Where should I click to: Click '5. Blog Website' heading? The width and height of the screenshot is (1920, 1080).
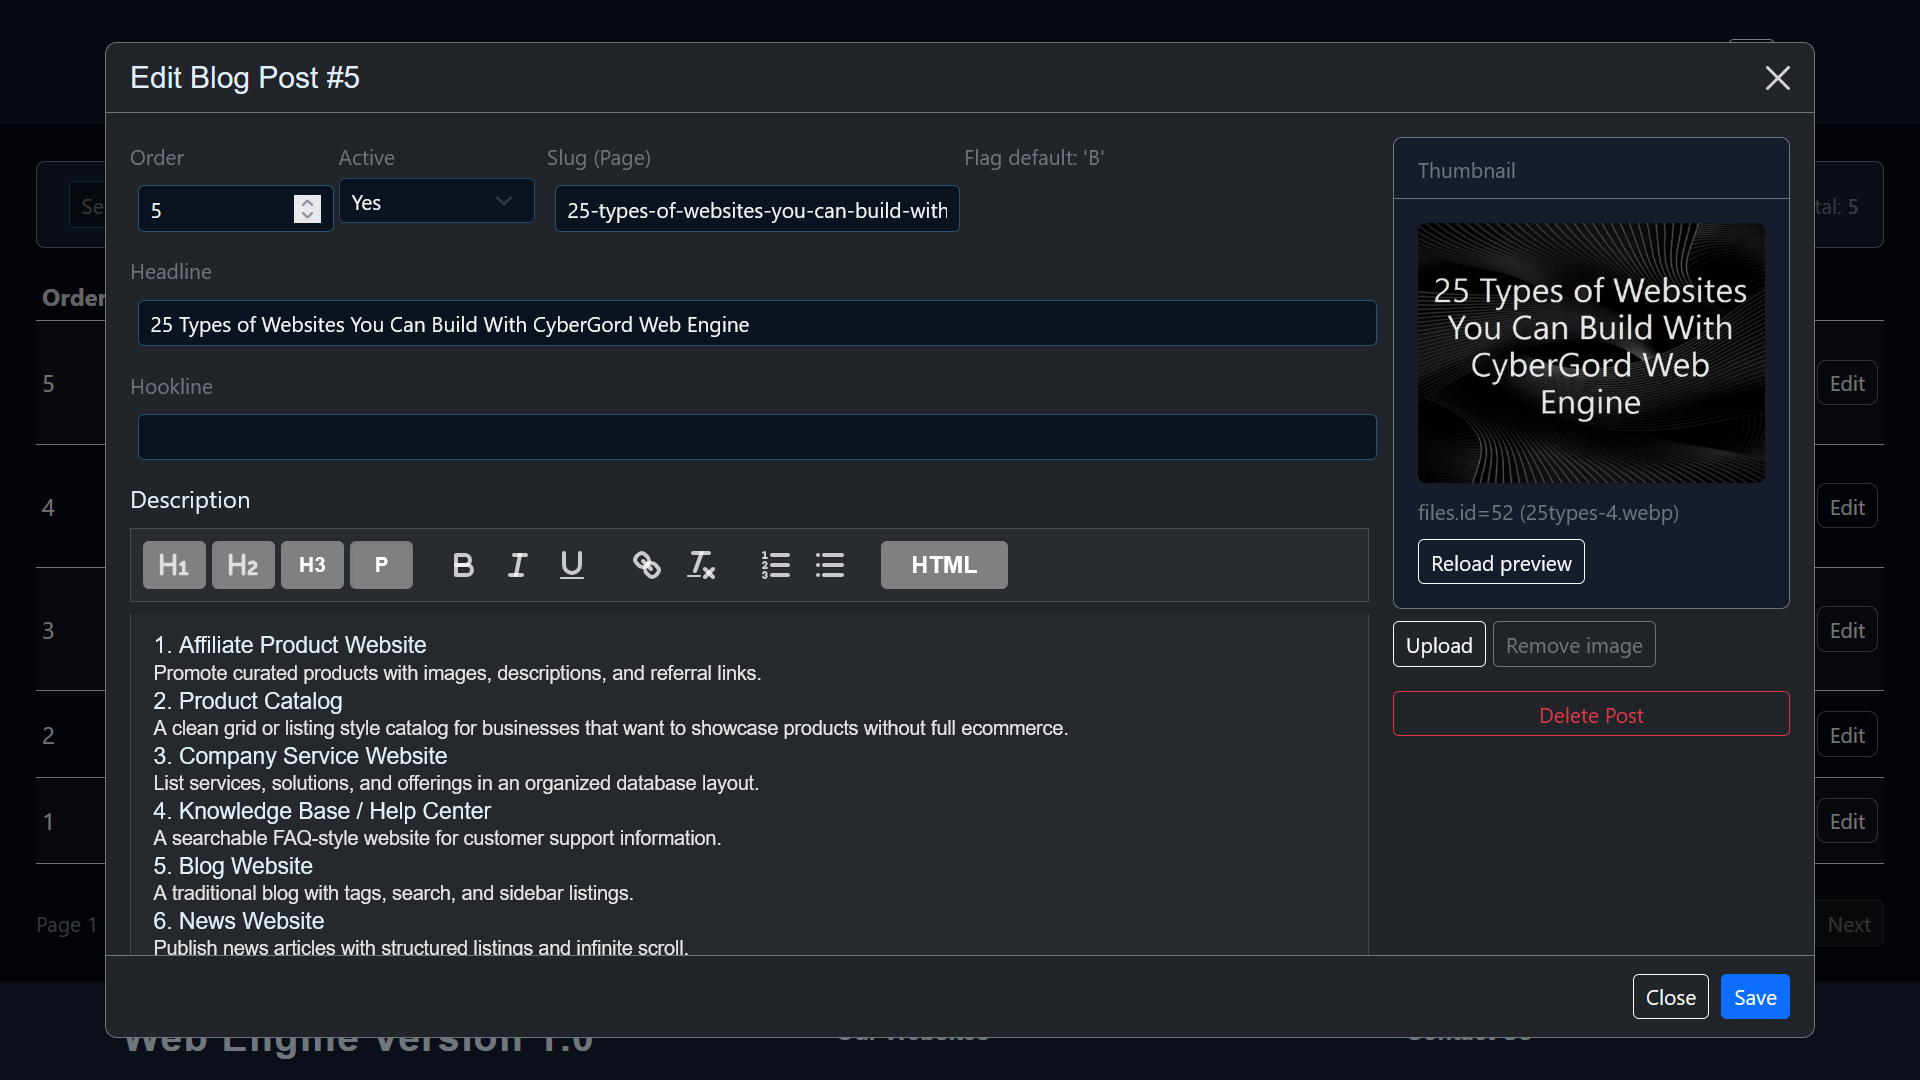click(233, 866)
